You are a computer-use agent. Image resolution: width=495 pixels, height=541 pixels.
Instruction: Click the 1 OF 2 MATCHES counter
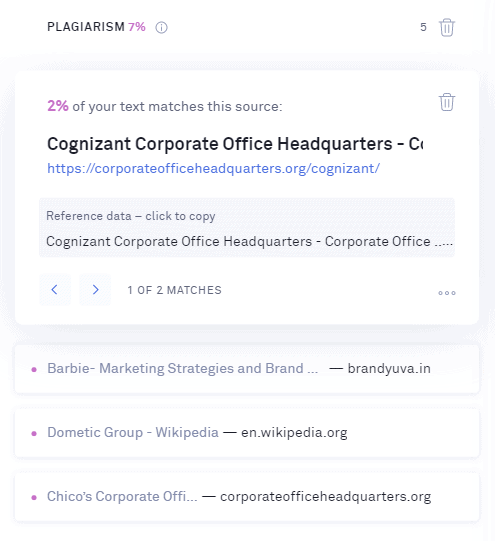pos(174,290)
